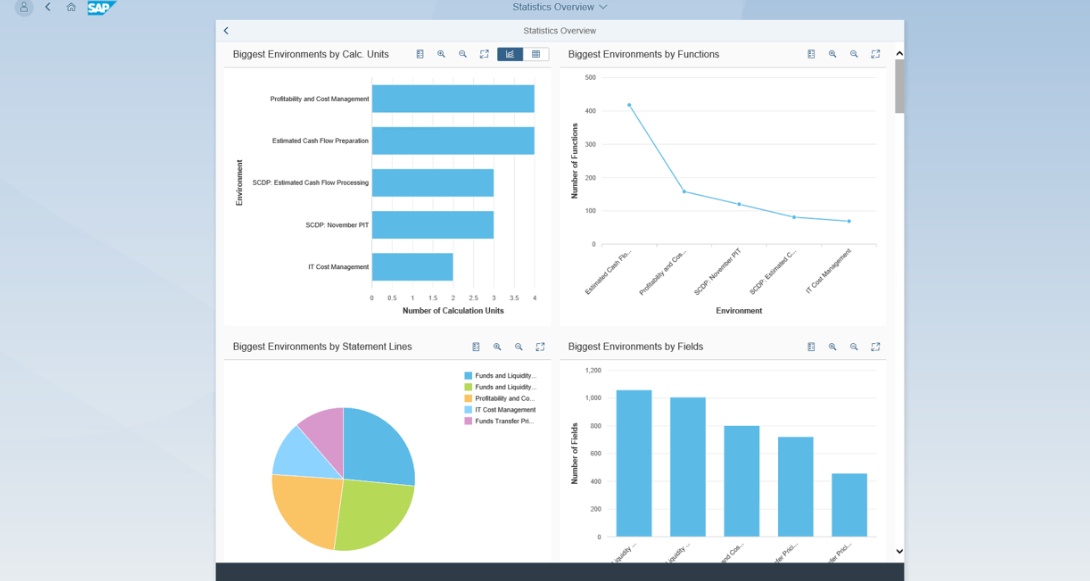Open legend for the Fields chart
Screen dimensions: 1090x581
811,347
